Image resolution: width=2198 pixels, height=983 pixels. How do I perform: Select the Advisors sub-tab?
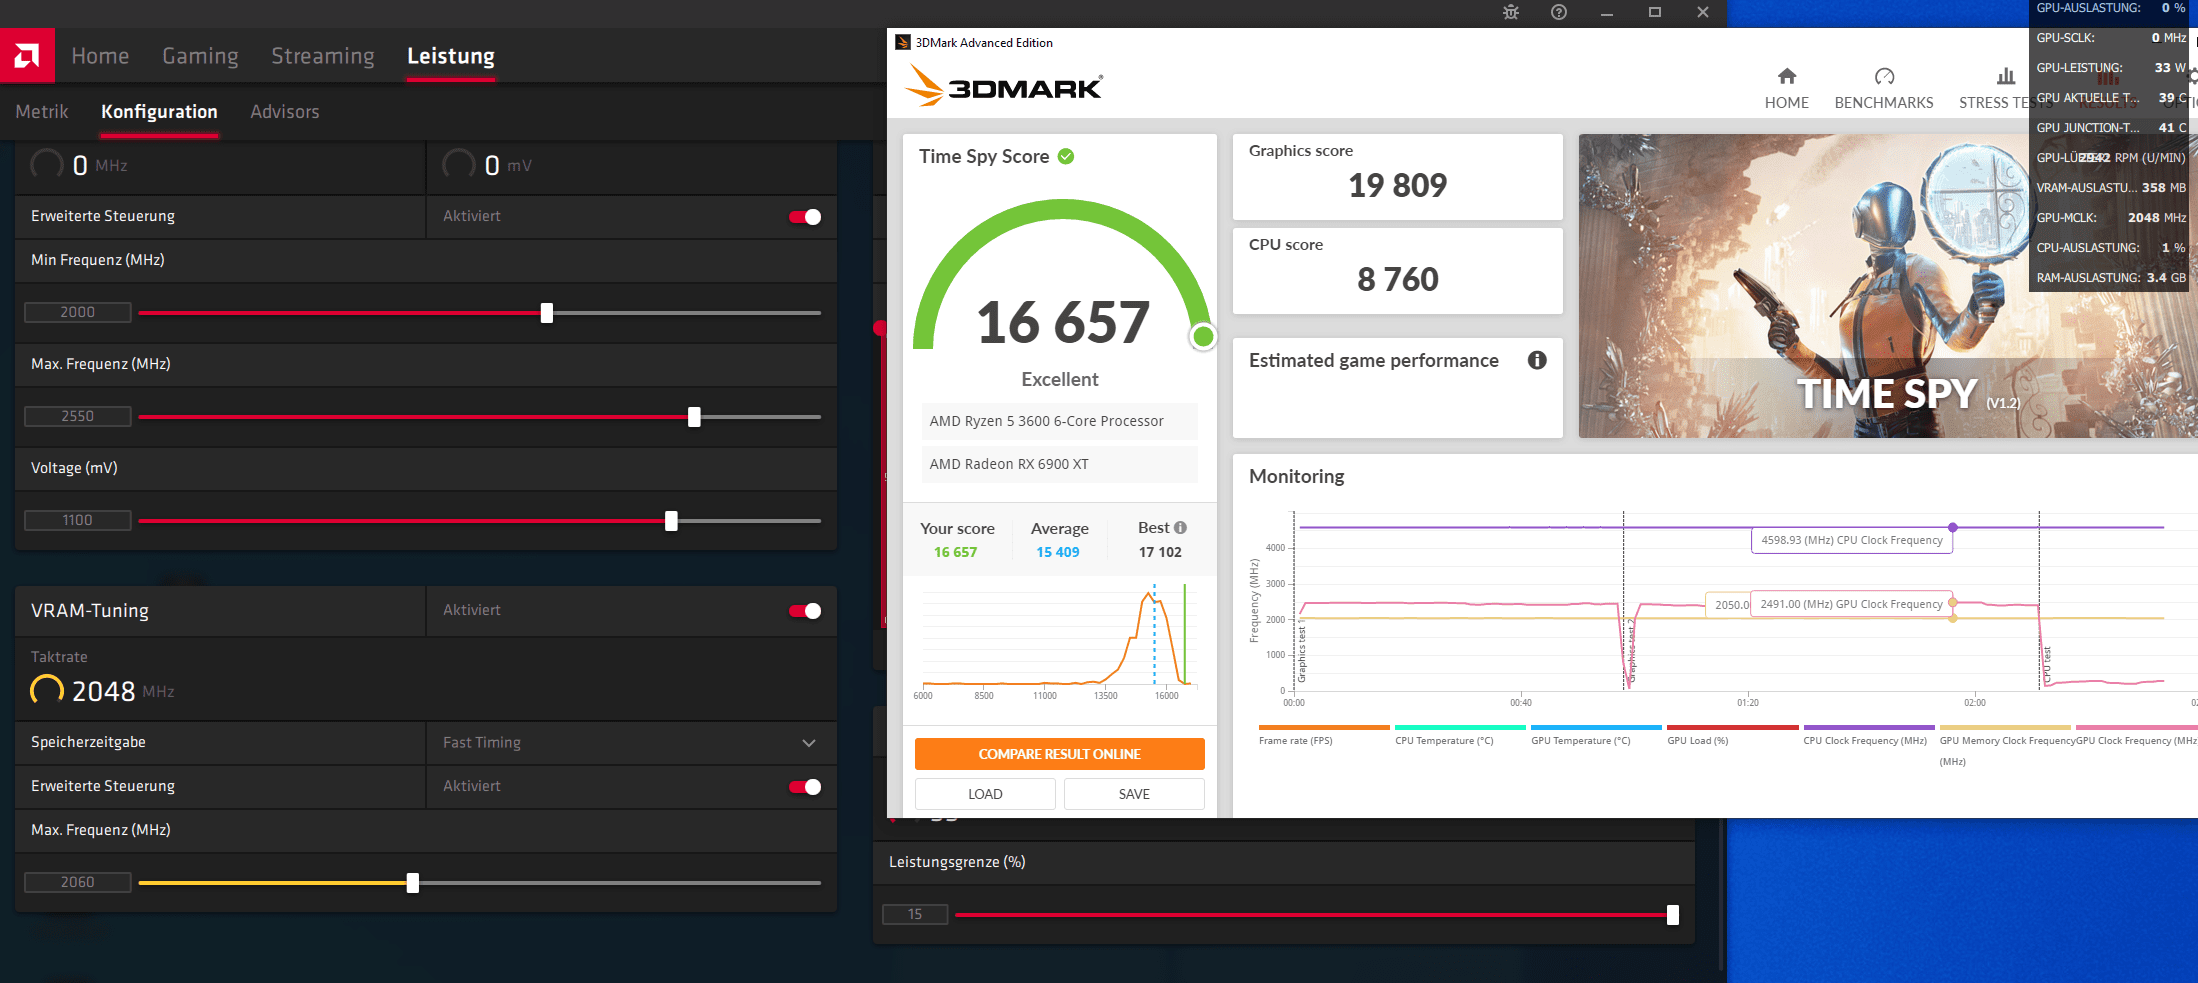pyautogui.click(x=285, y=112)
